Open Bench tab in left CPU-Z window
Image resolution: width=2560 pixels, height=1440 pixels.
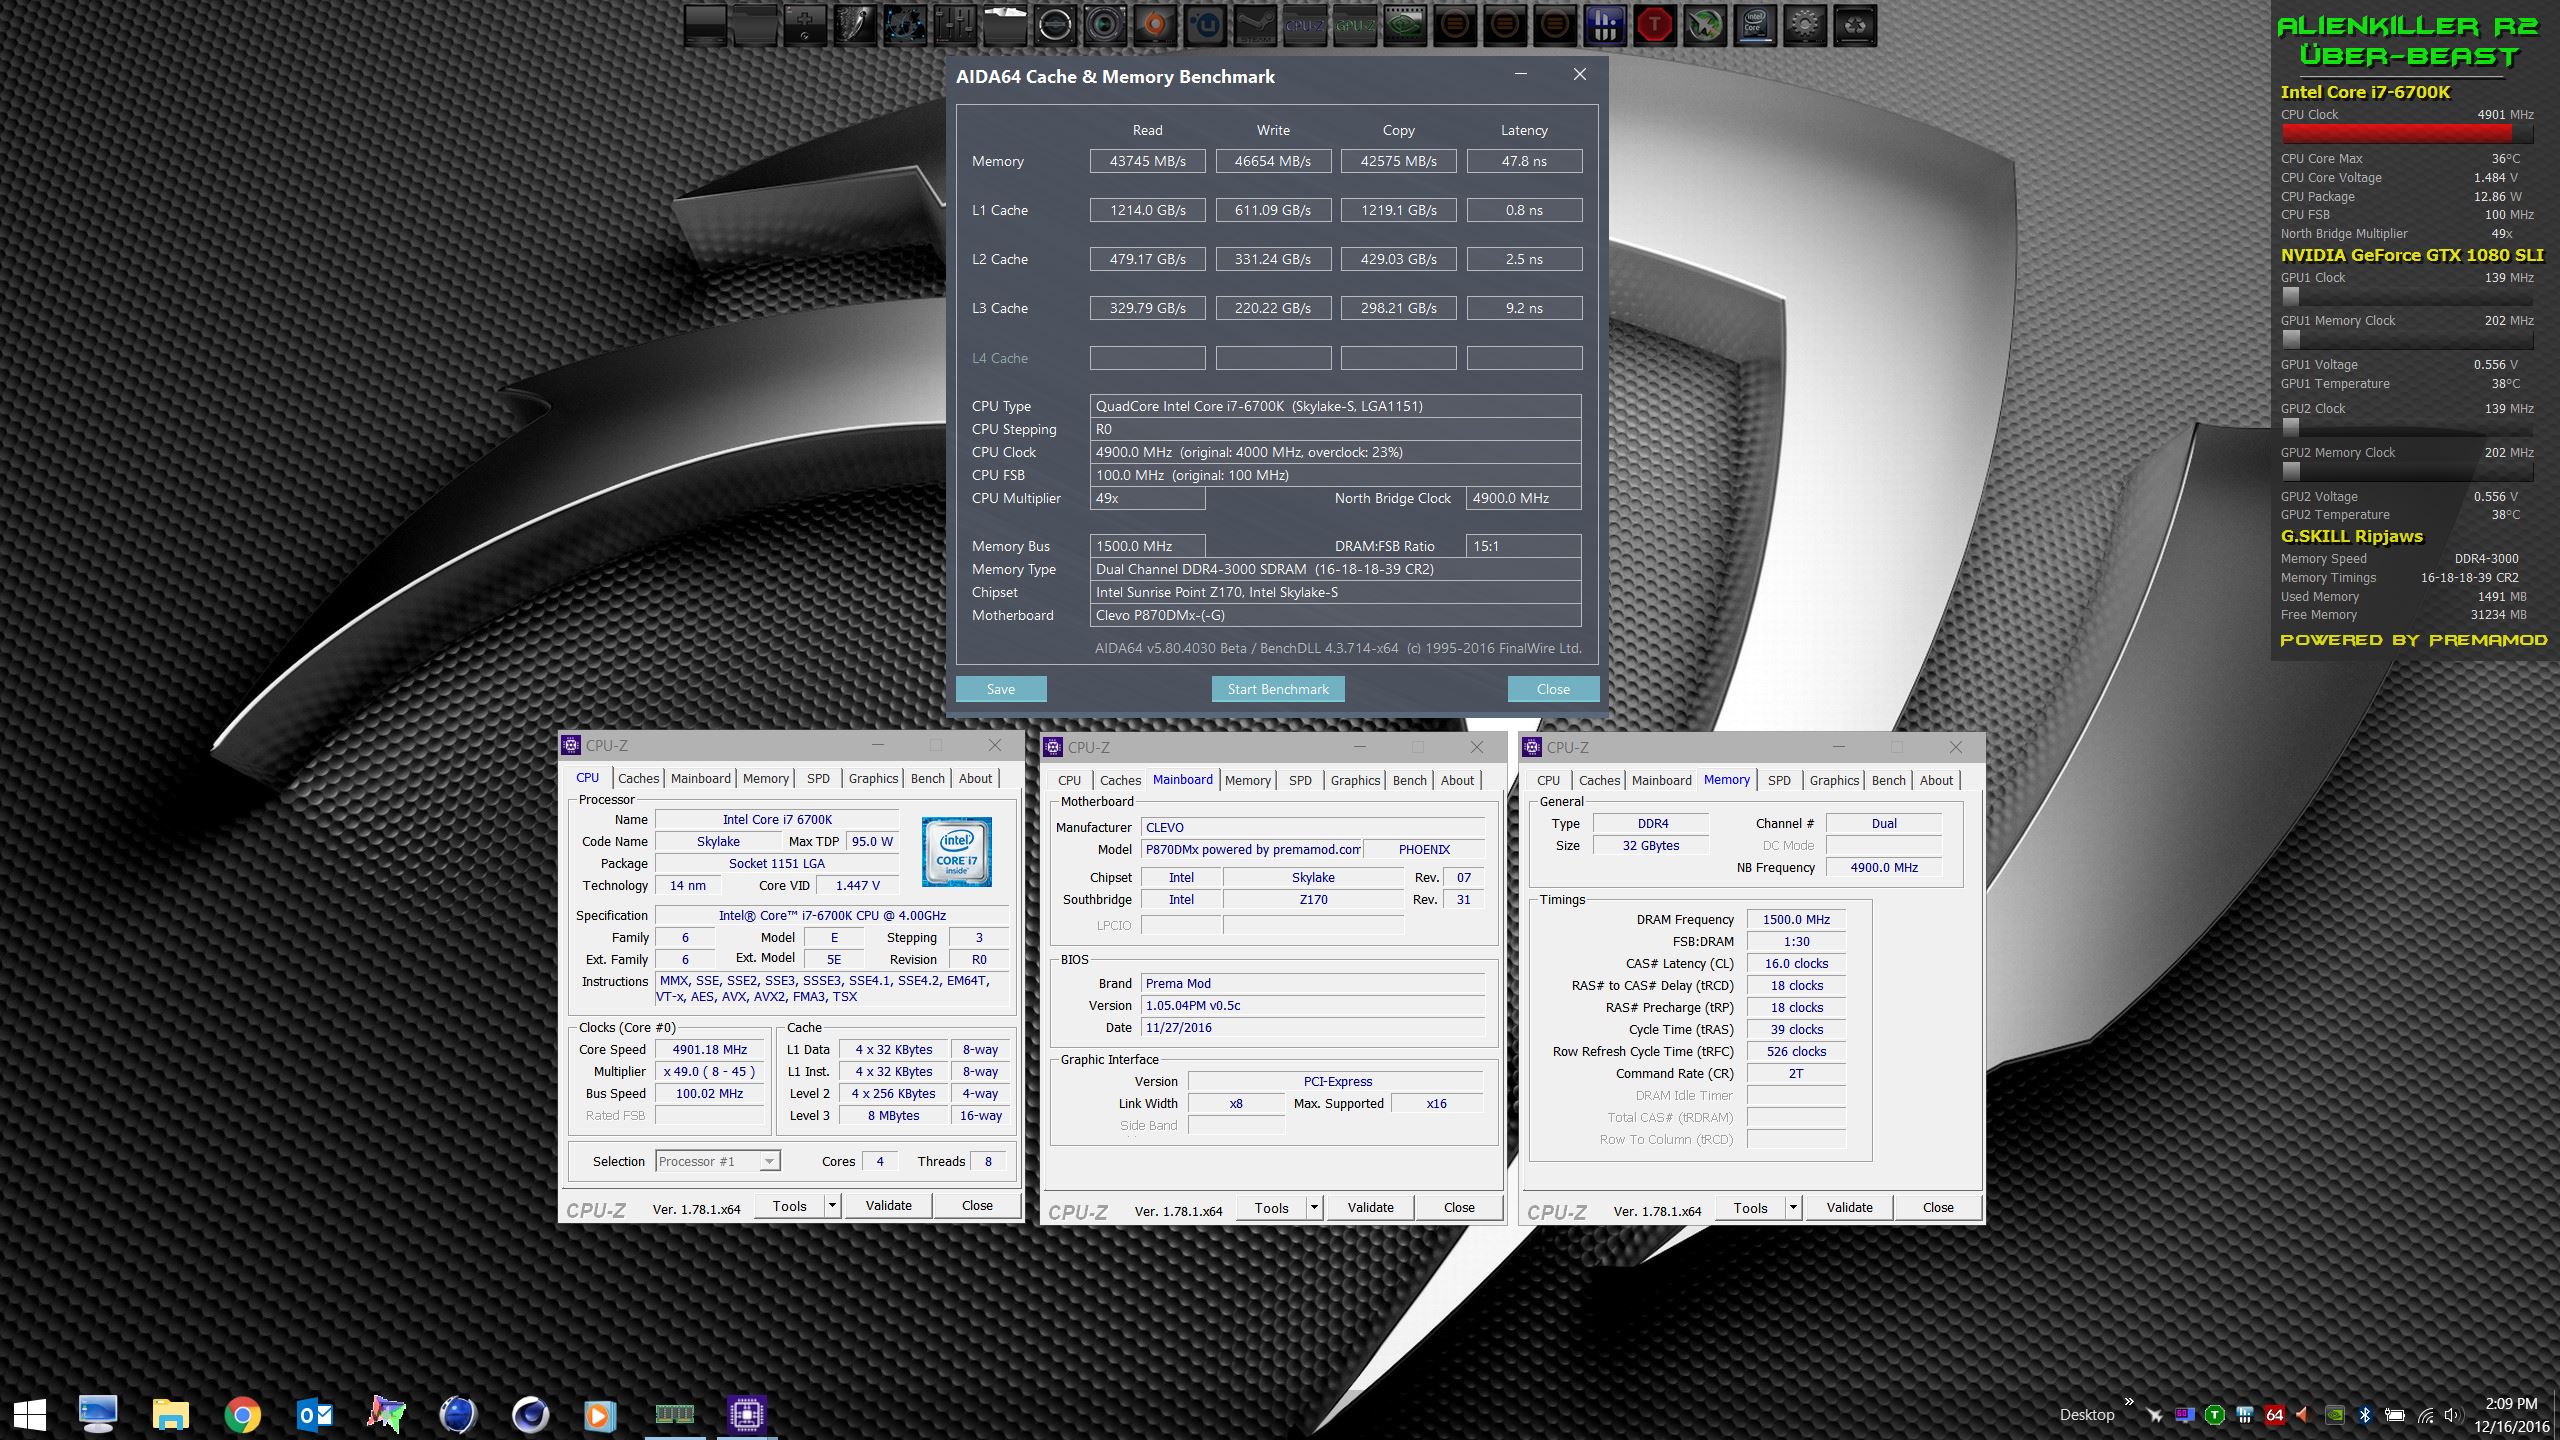coord(927,778)
